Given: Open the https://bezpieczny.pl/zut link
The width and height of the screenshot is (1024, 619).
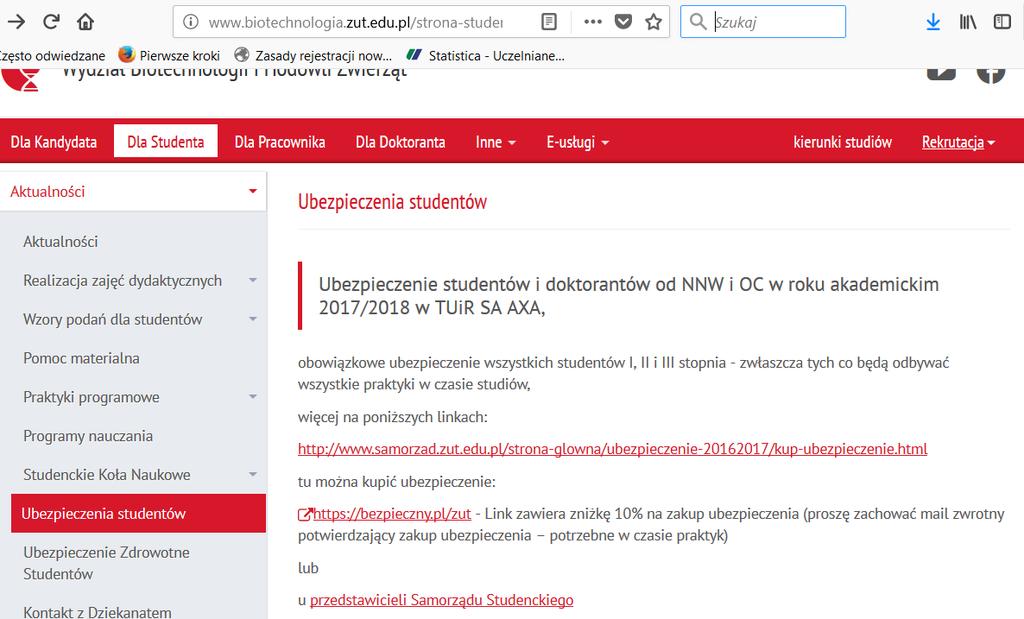Looking at the screenshot, I should coord(392,514).
